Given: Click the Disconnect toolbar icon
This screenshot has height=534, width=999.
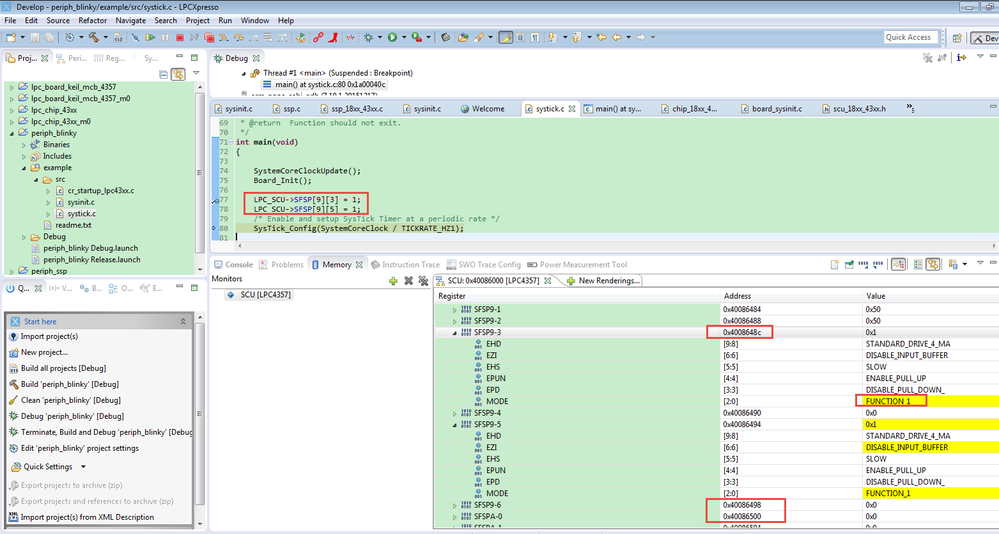Looking at the screenshot, I should click(194, 38).
